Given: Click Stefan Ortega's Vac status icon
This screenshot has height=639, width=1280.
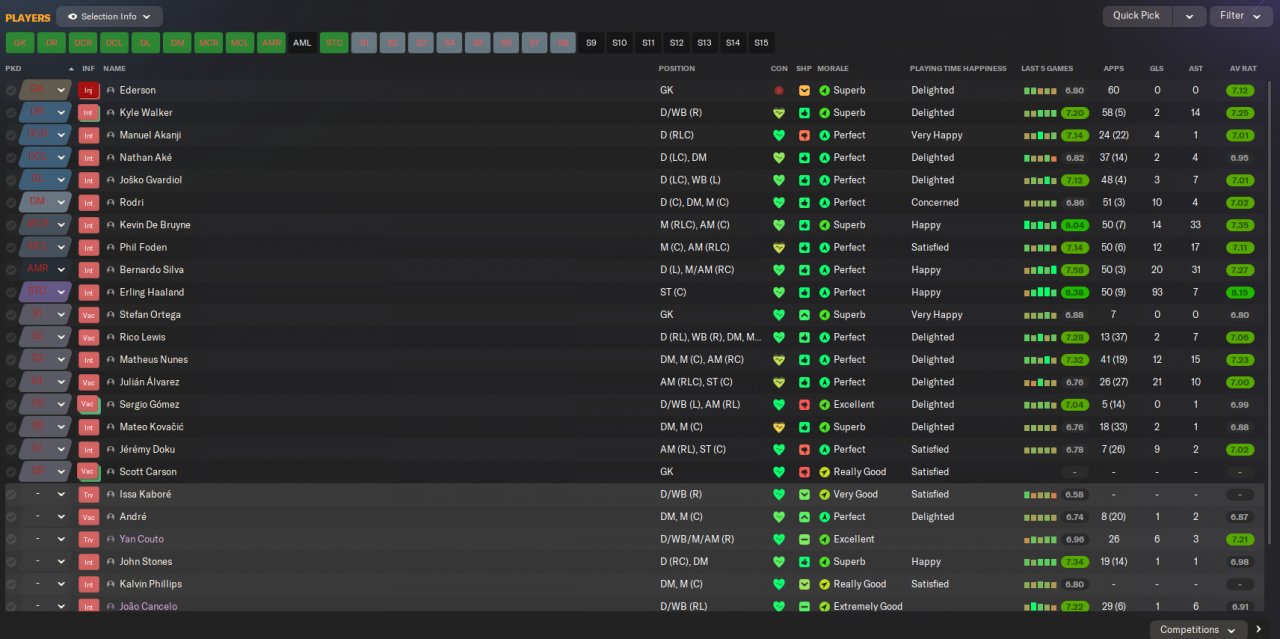Looking at the screenshot, I should 88,315.
